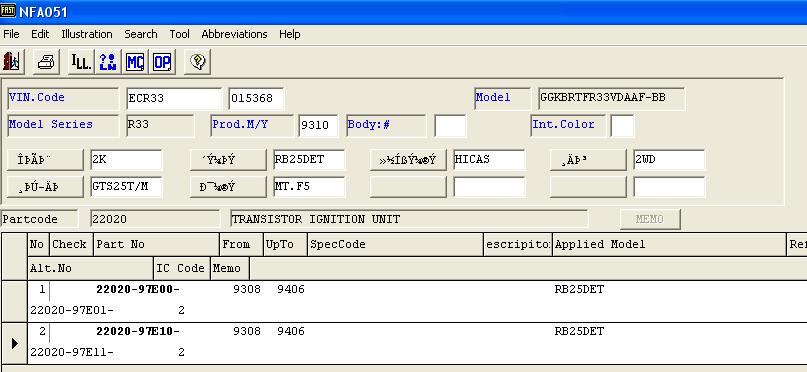
Task: Click the Model field GGKBRTFR33VDAAF-BB
Action: 611,98
